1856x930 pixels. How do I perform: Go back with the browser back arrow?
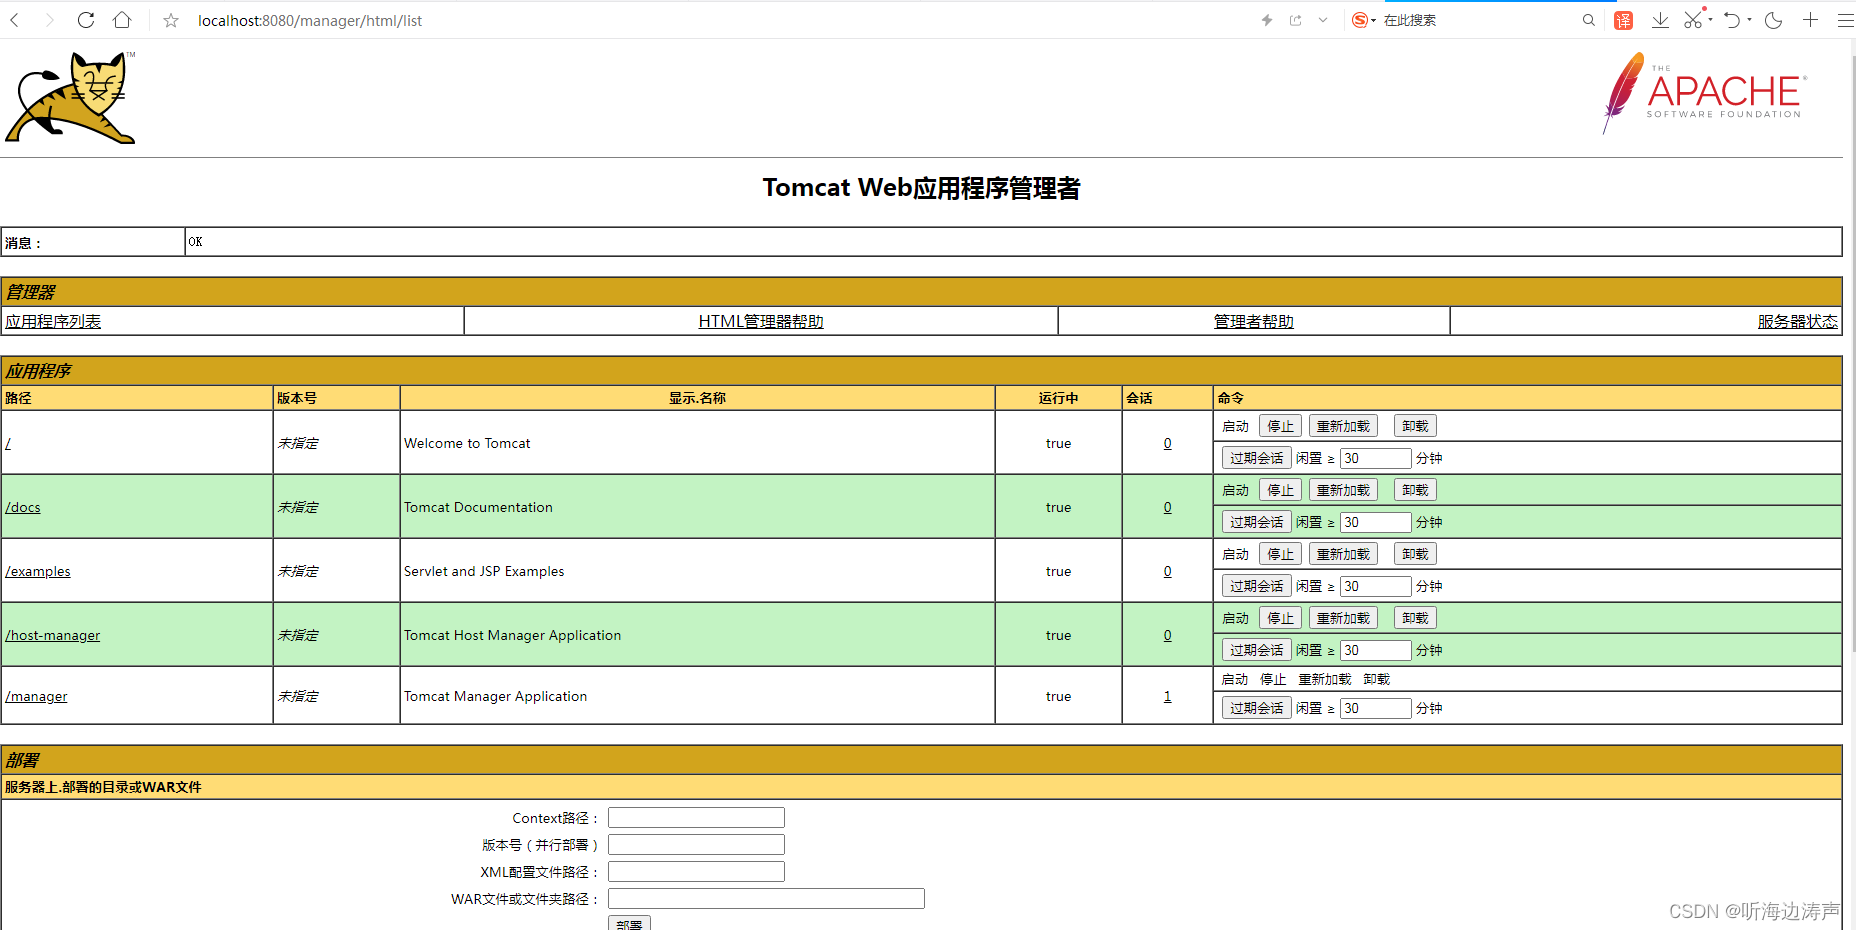pos(15,20)
